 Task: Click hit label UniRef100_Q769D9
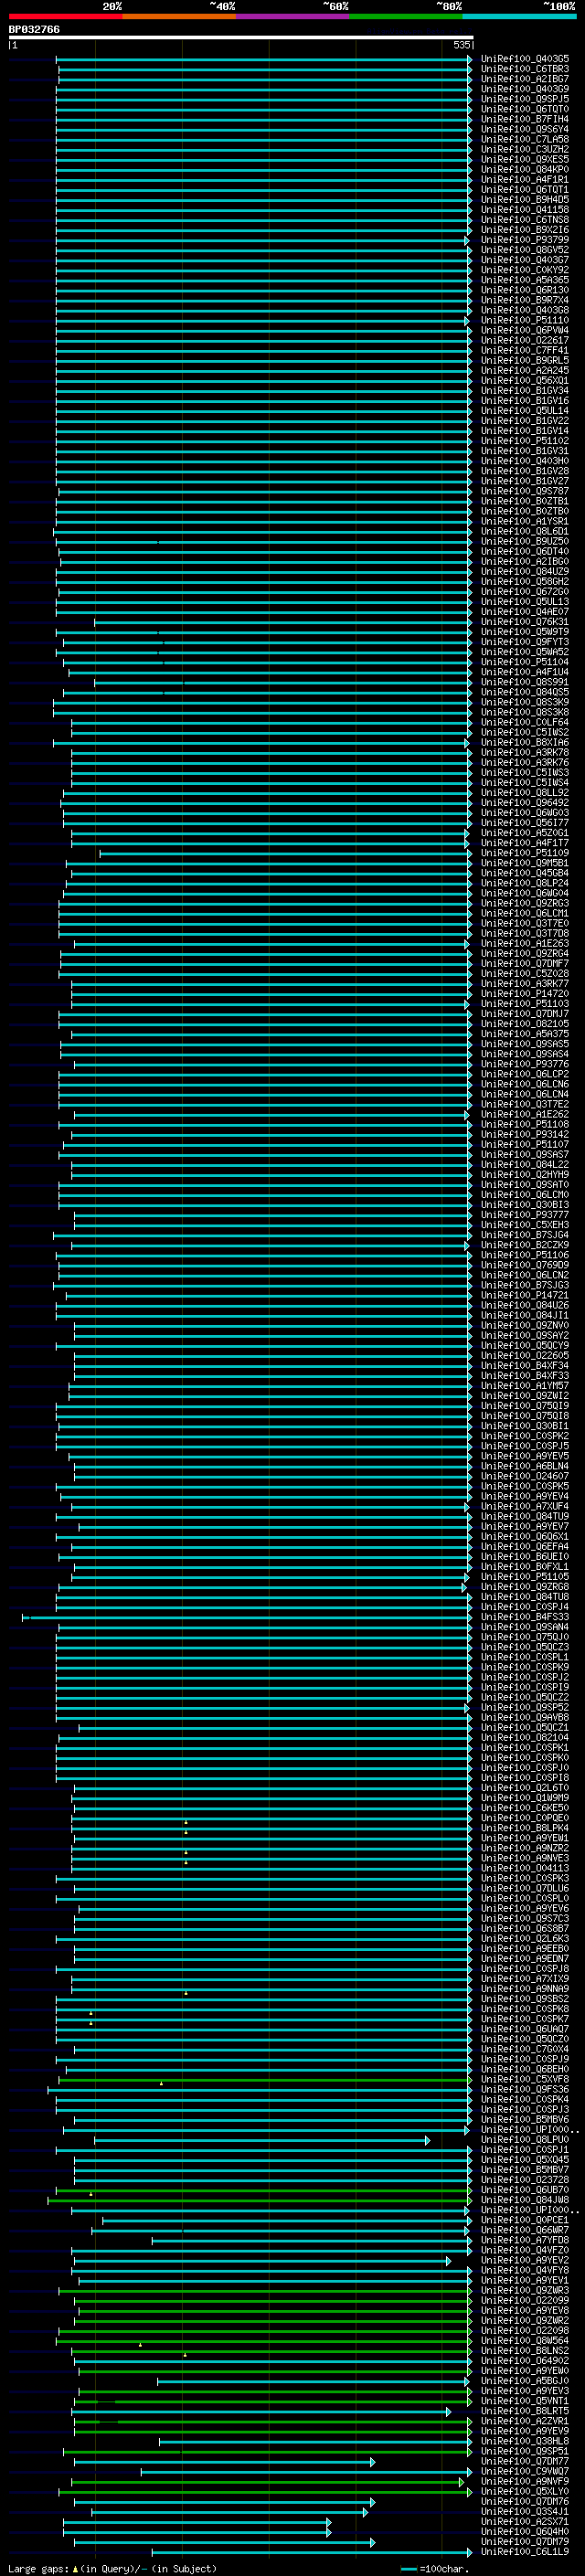524,1265
